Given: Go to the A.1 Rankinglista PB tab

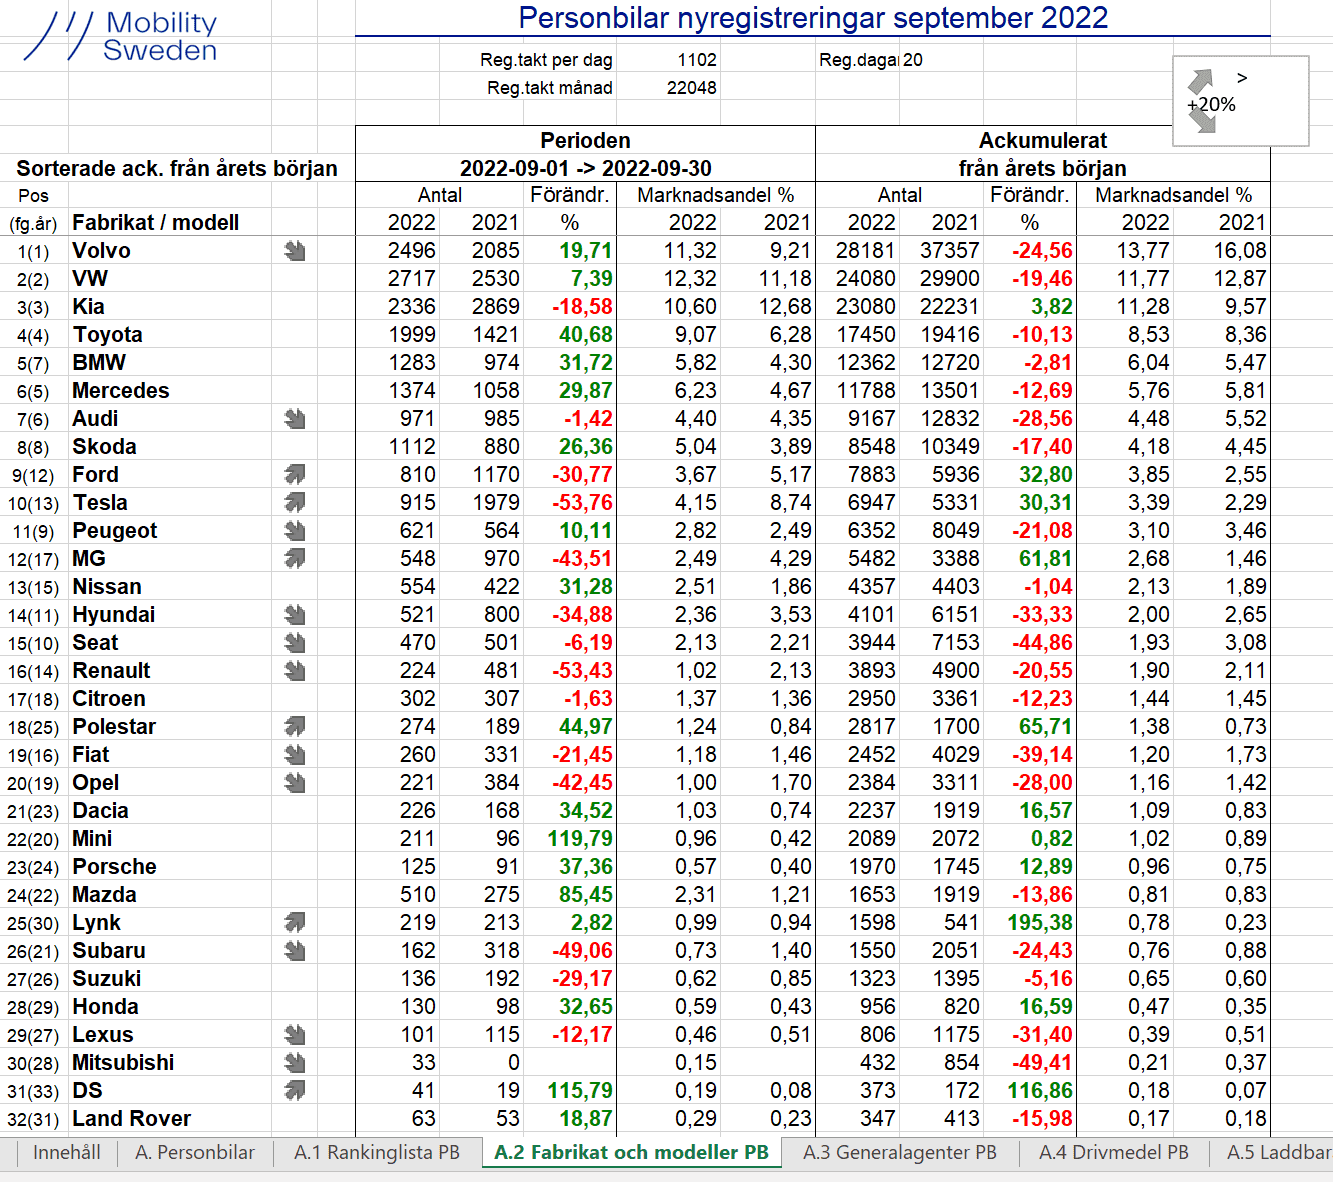Looking at the screenshot, I should tap(377, 1153).
